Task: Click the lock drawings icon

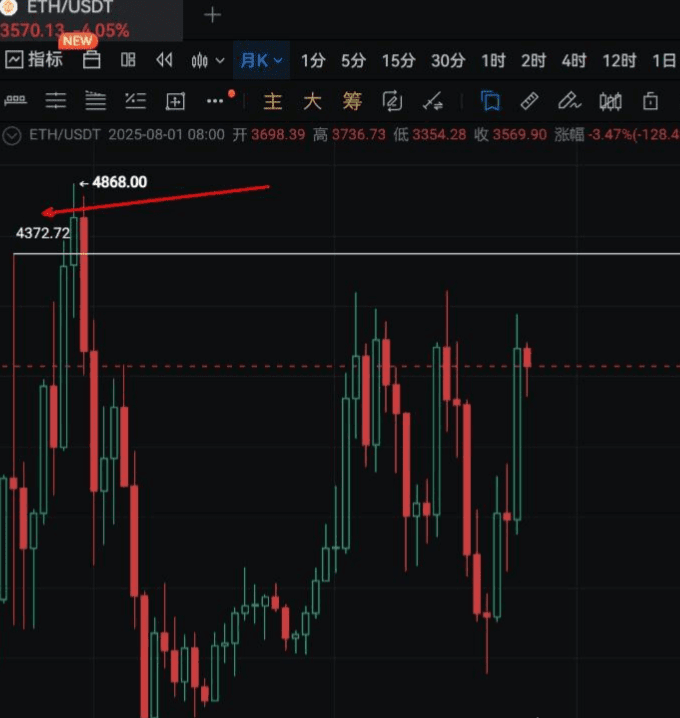Action: (x=650, y=101)
